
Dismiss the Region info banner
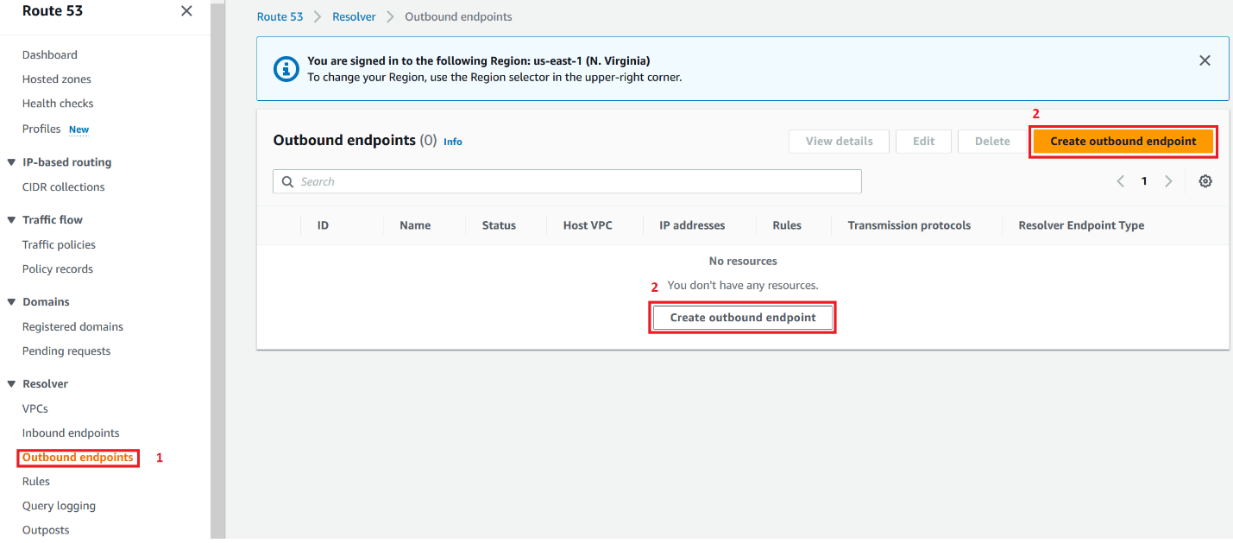point(1204,61)
